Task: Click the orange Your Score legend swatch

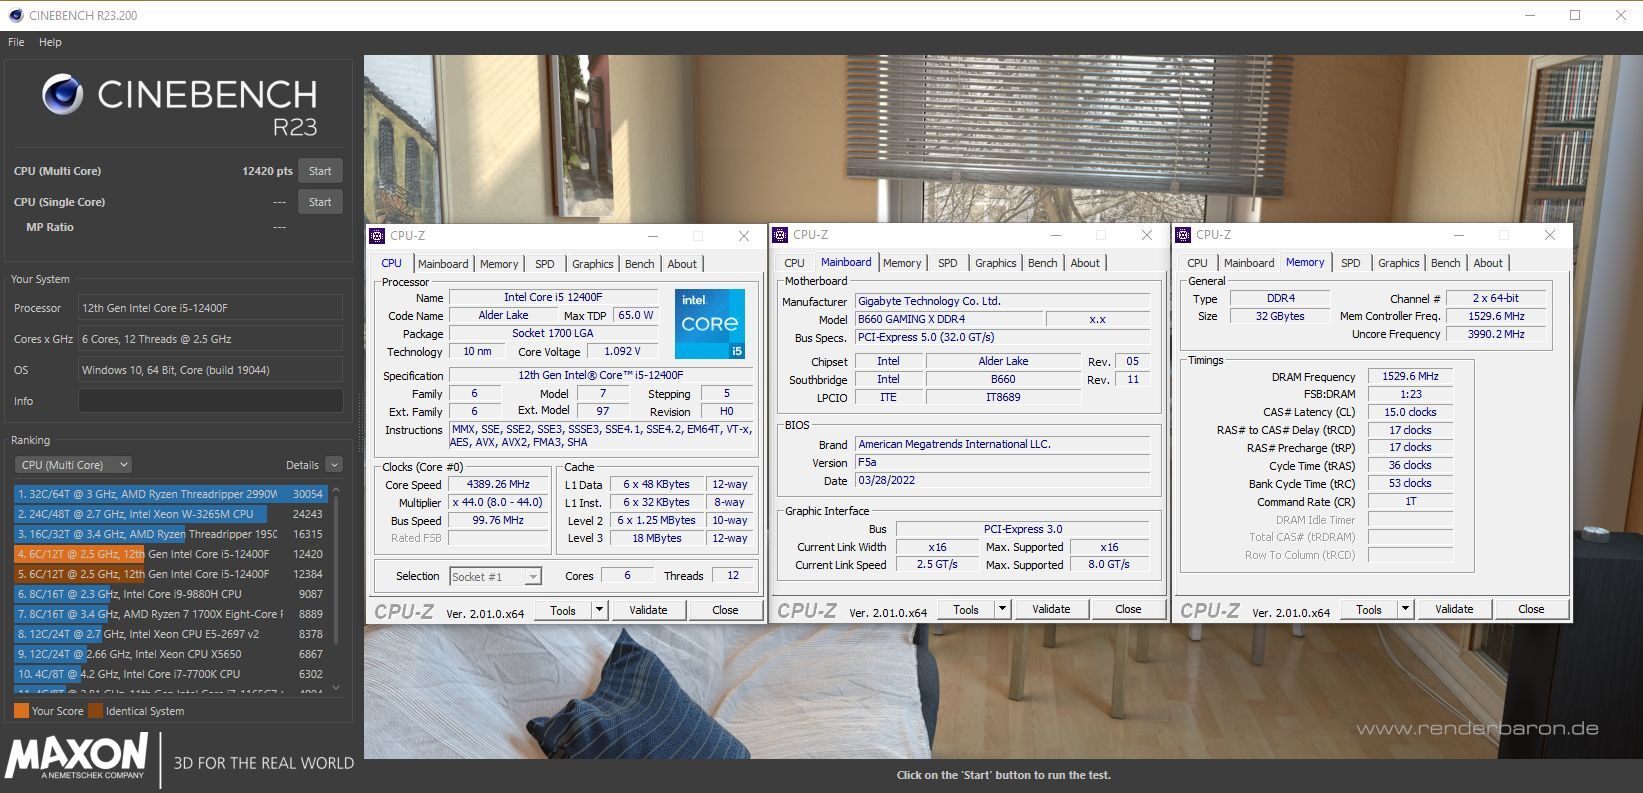Action: pyautogui.click(x=21, y=711)
